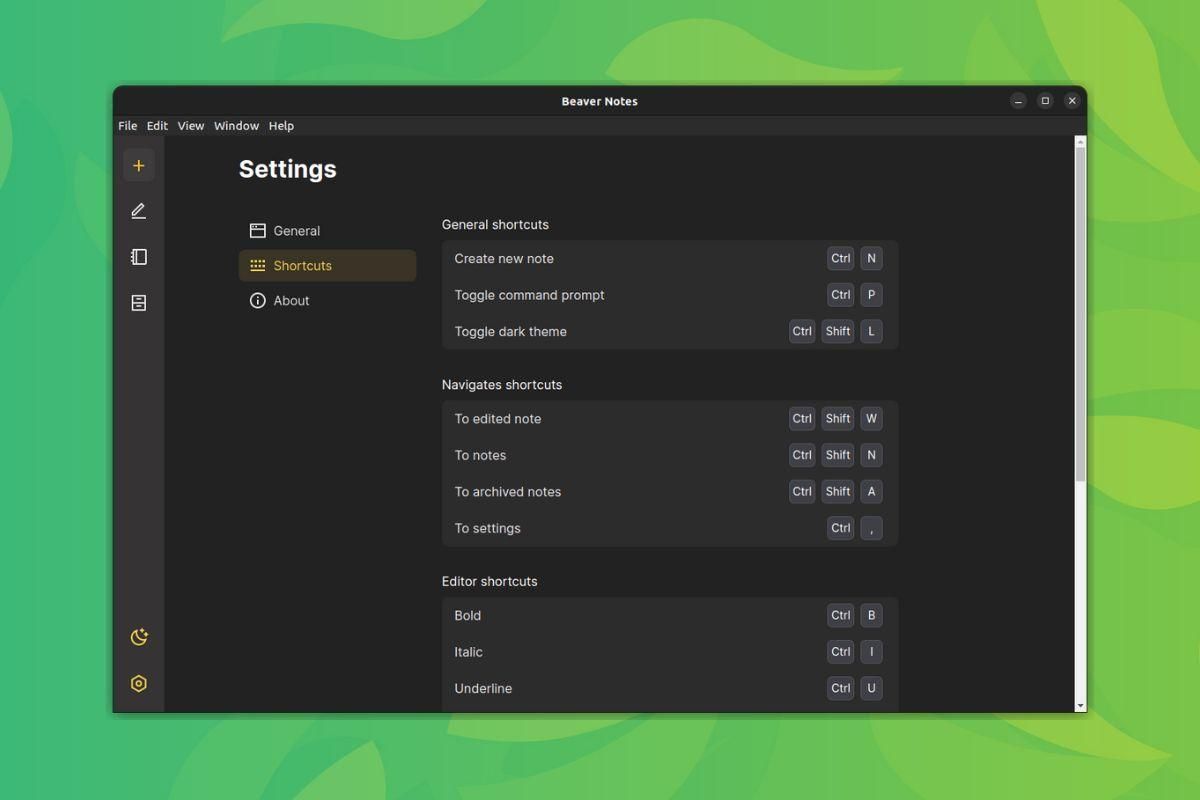Viewport: 1200px width, 800px height.
Task: Select the Toggle command prompt shortcut entry
Action: point(600,295)
